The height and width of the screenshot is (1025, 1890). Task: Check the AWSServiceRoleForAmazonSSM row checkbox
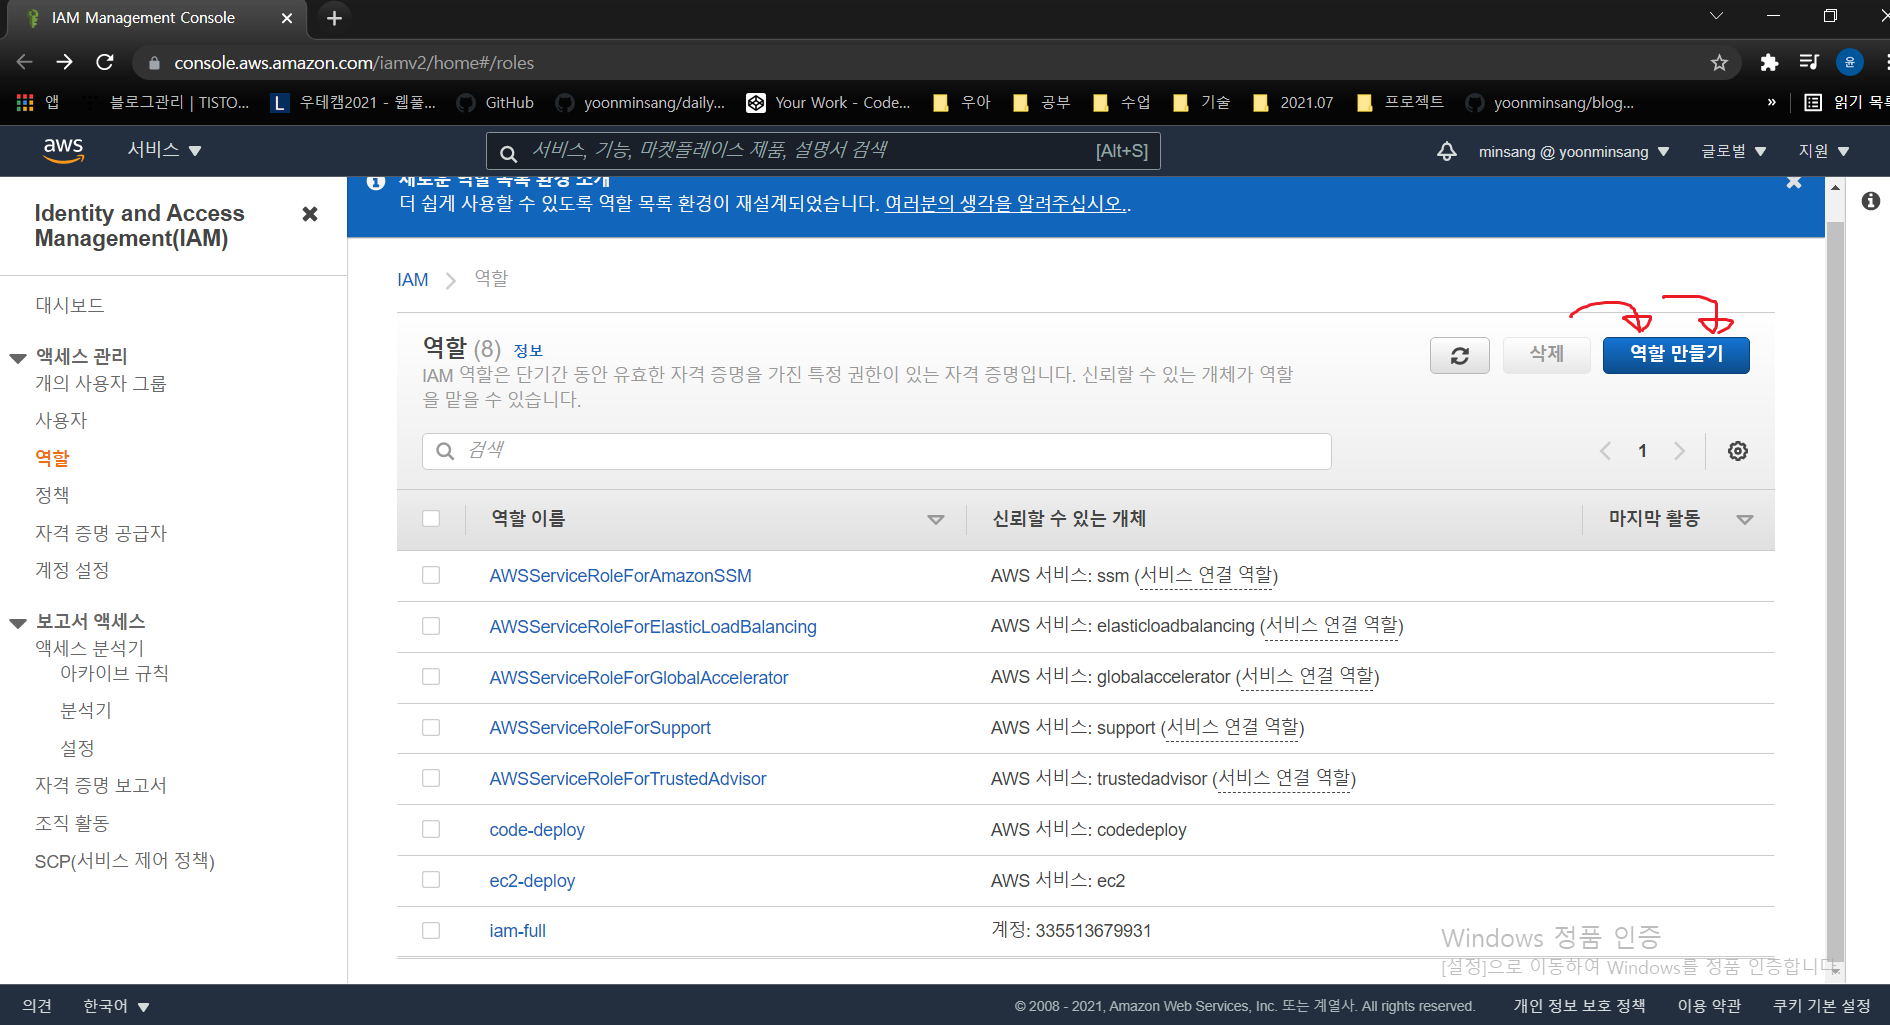click(x=431, y=575)
